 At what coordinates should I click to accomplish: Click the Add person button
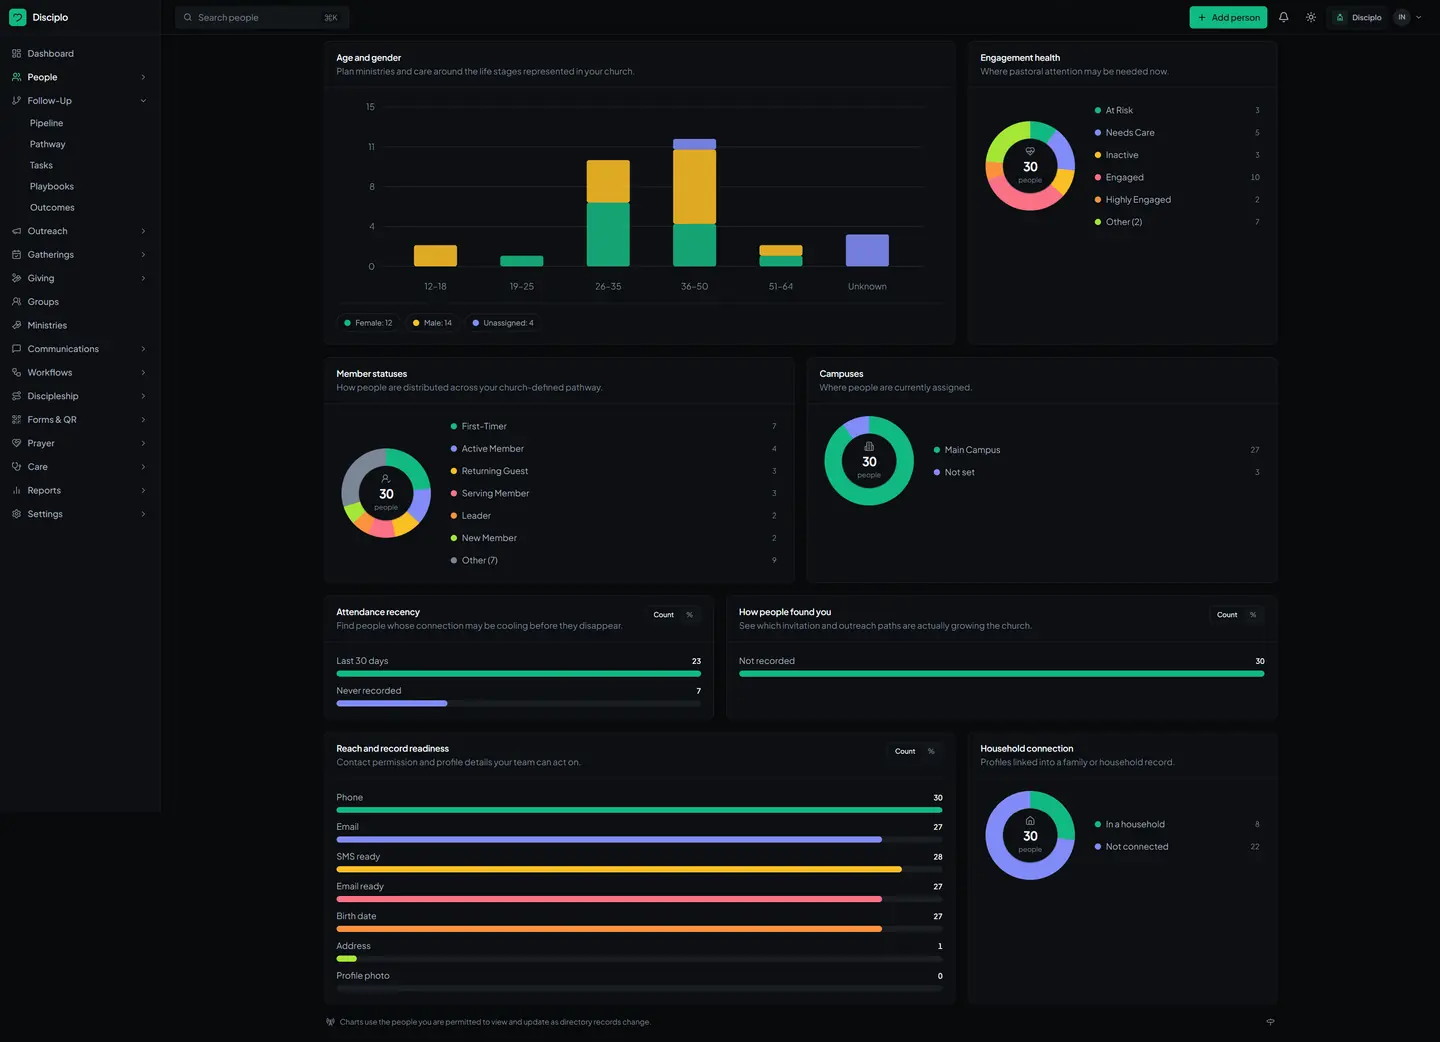point(1228,17)
